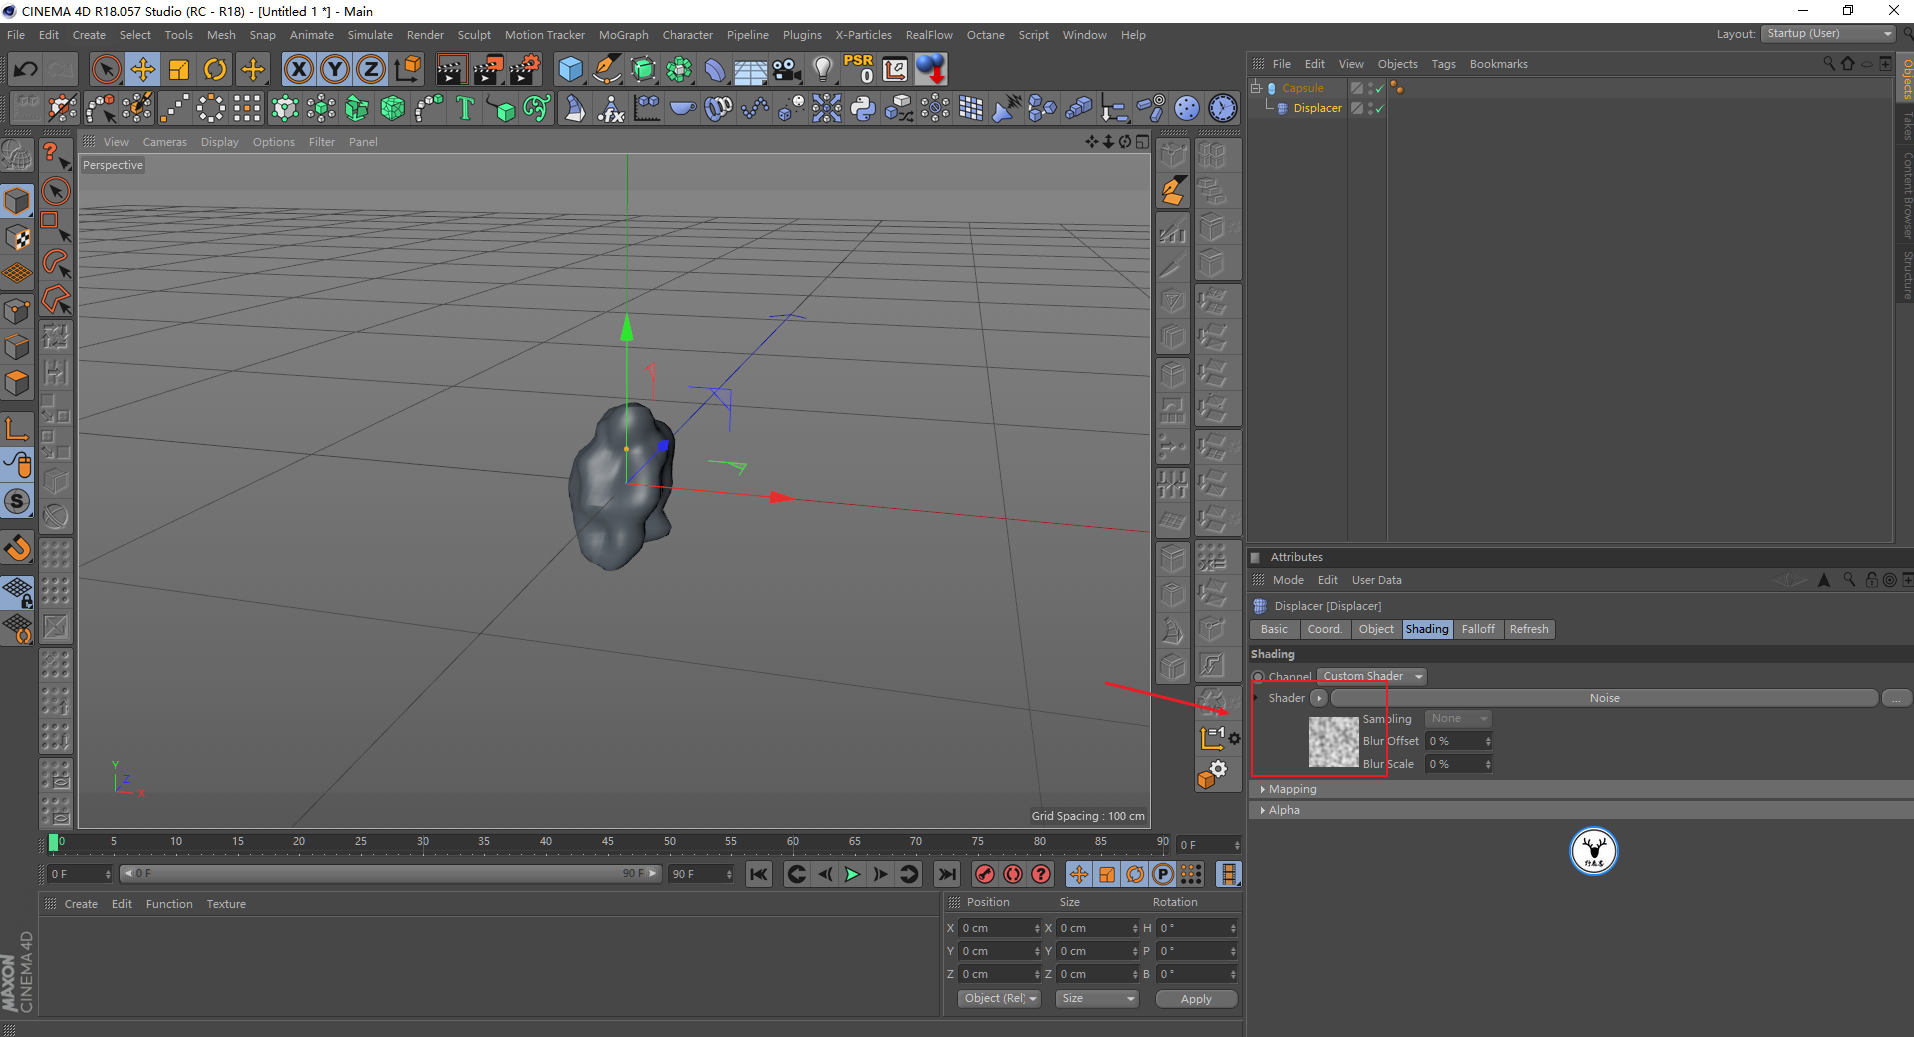
Task: Open the Edit Render Settings icon
Action: point(524,69)
